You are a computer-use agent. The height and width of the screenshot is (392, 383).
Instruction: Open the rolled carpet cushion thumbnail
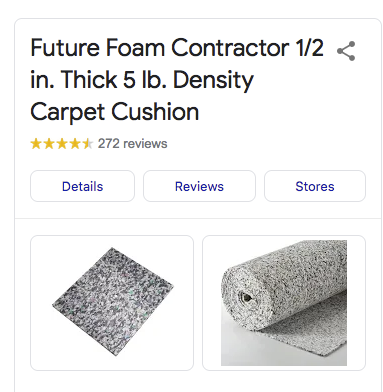[284, 303]
